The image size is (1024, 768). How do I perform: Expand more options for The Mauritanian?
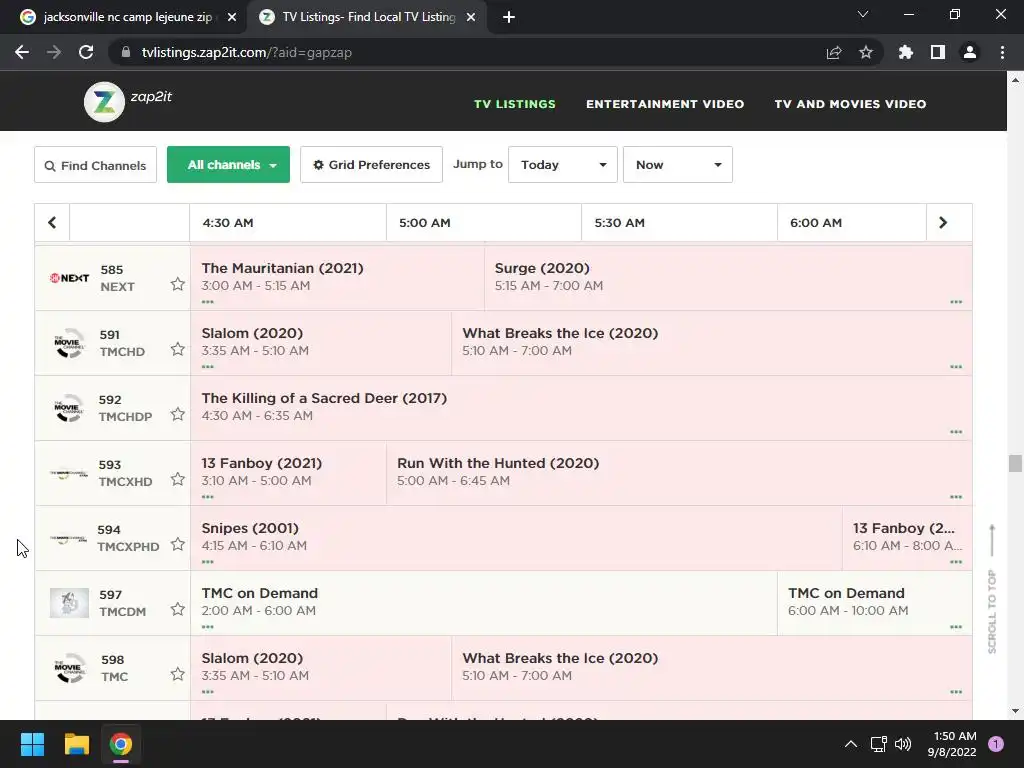(208, 302)
